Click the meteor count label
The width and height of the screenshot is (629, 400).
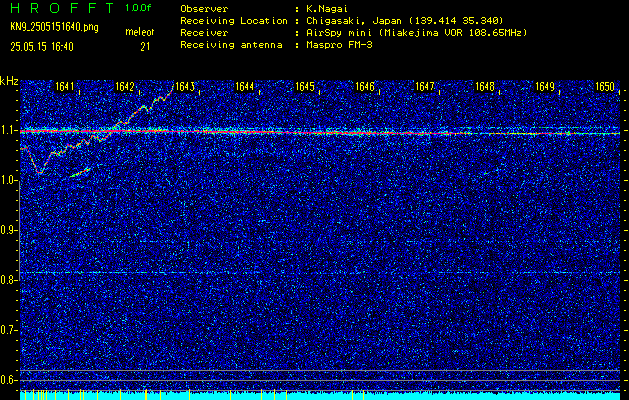(x=140, y=32)
